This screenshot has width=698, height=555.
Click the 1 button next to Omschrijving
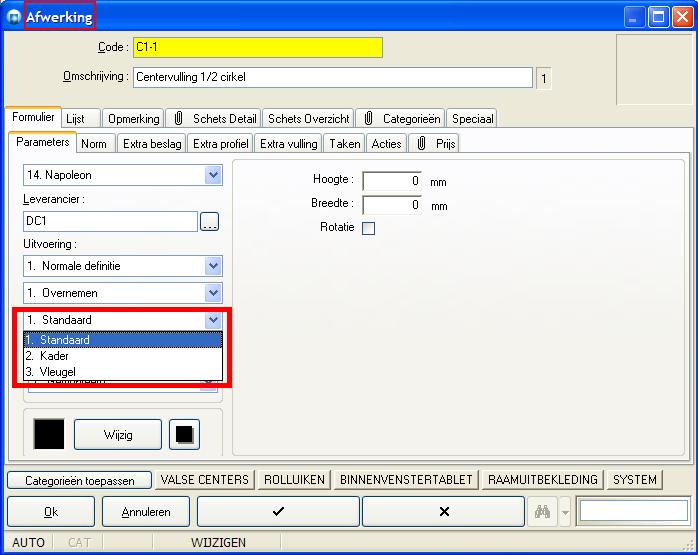(x=544, y=79)
